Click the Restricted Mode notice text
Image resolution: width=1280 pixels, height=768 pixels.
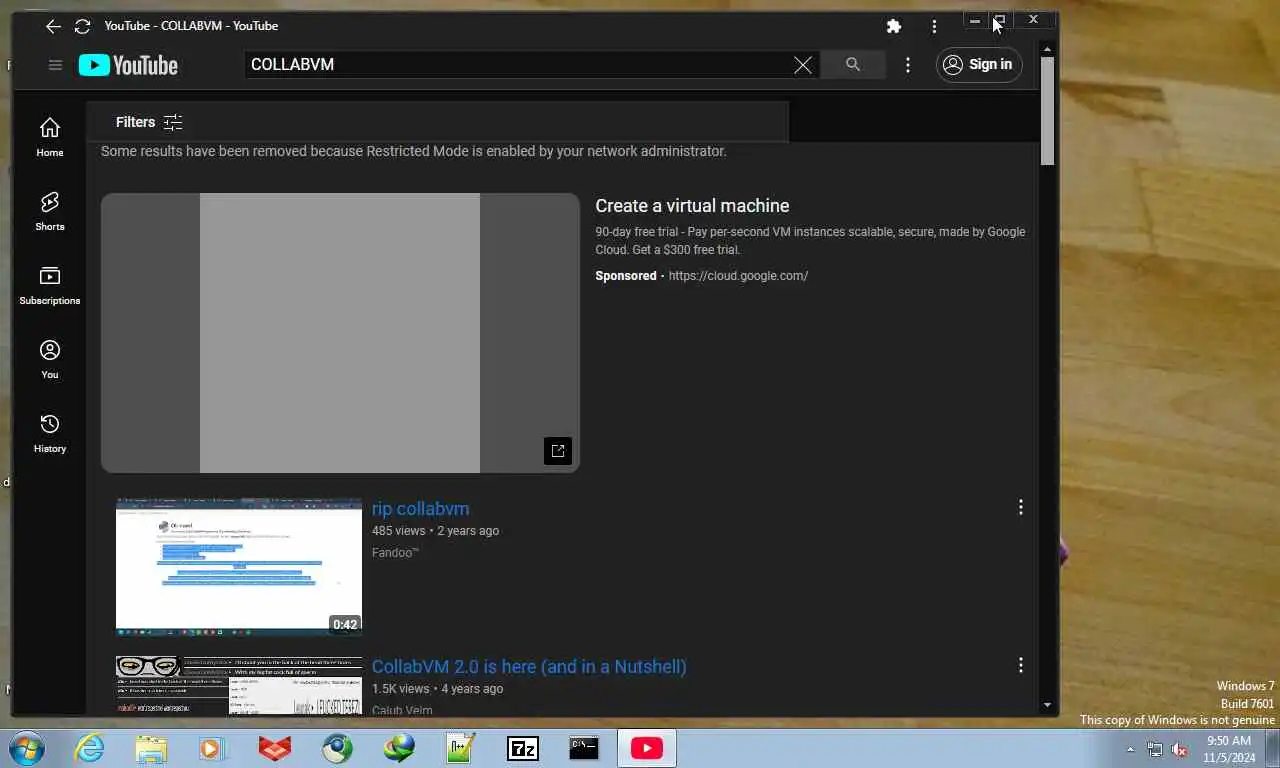click(x=413, y=152)
